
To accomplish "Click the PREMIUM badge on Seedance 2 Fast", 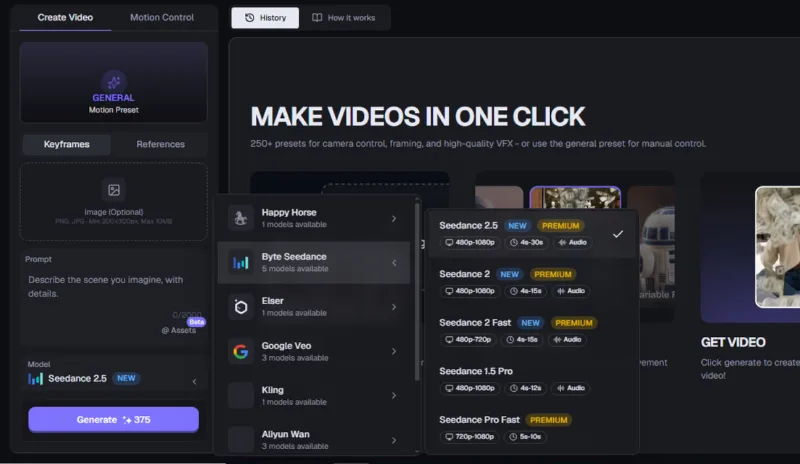I will point(573,323).
